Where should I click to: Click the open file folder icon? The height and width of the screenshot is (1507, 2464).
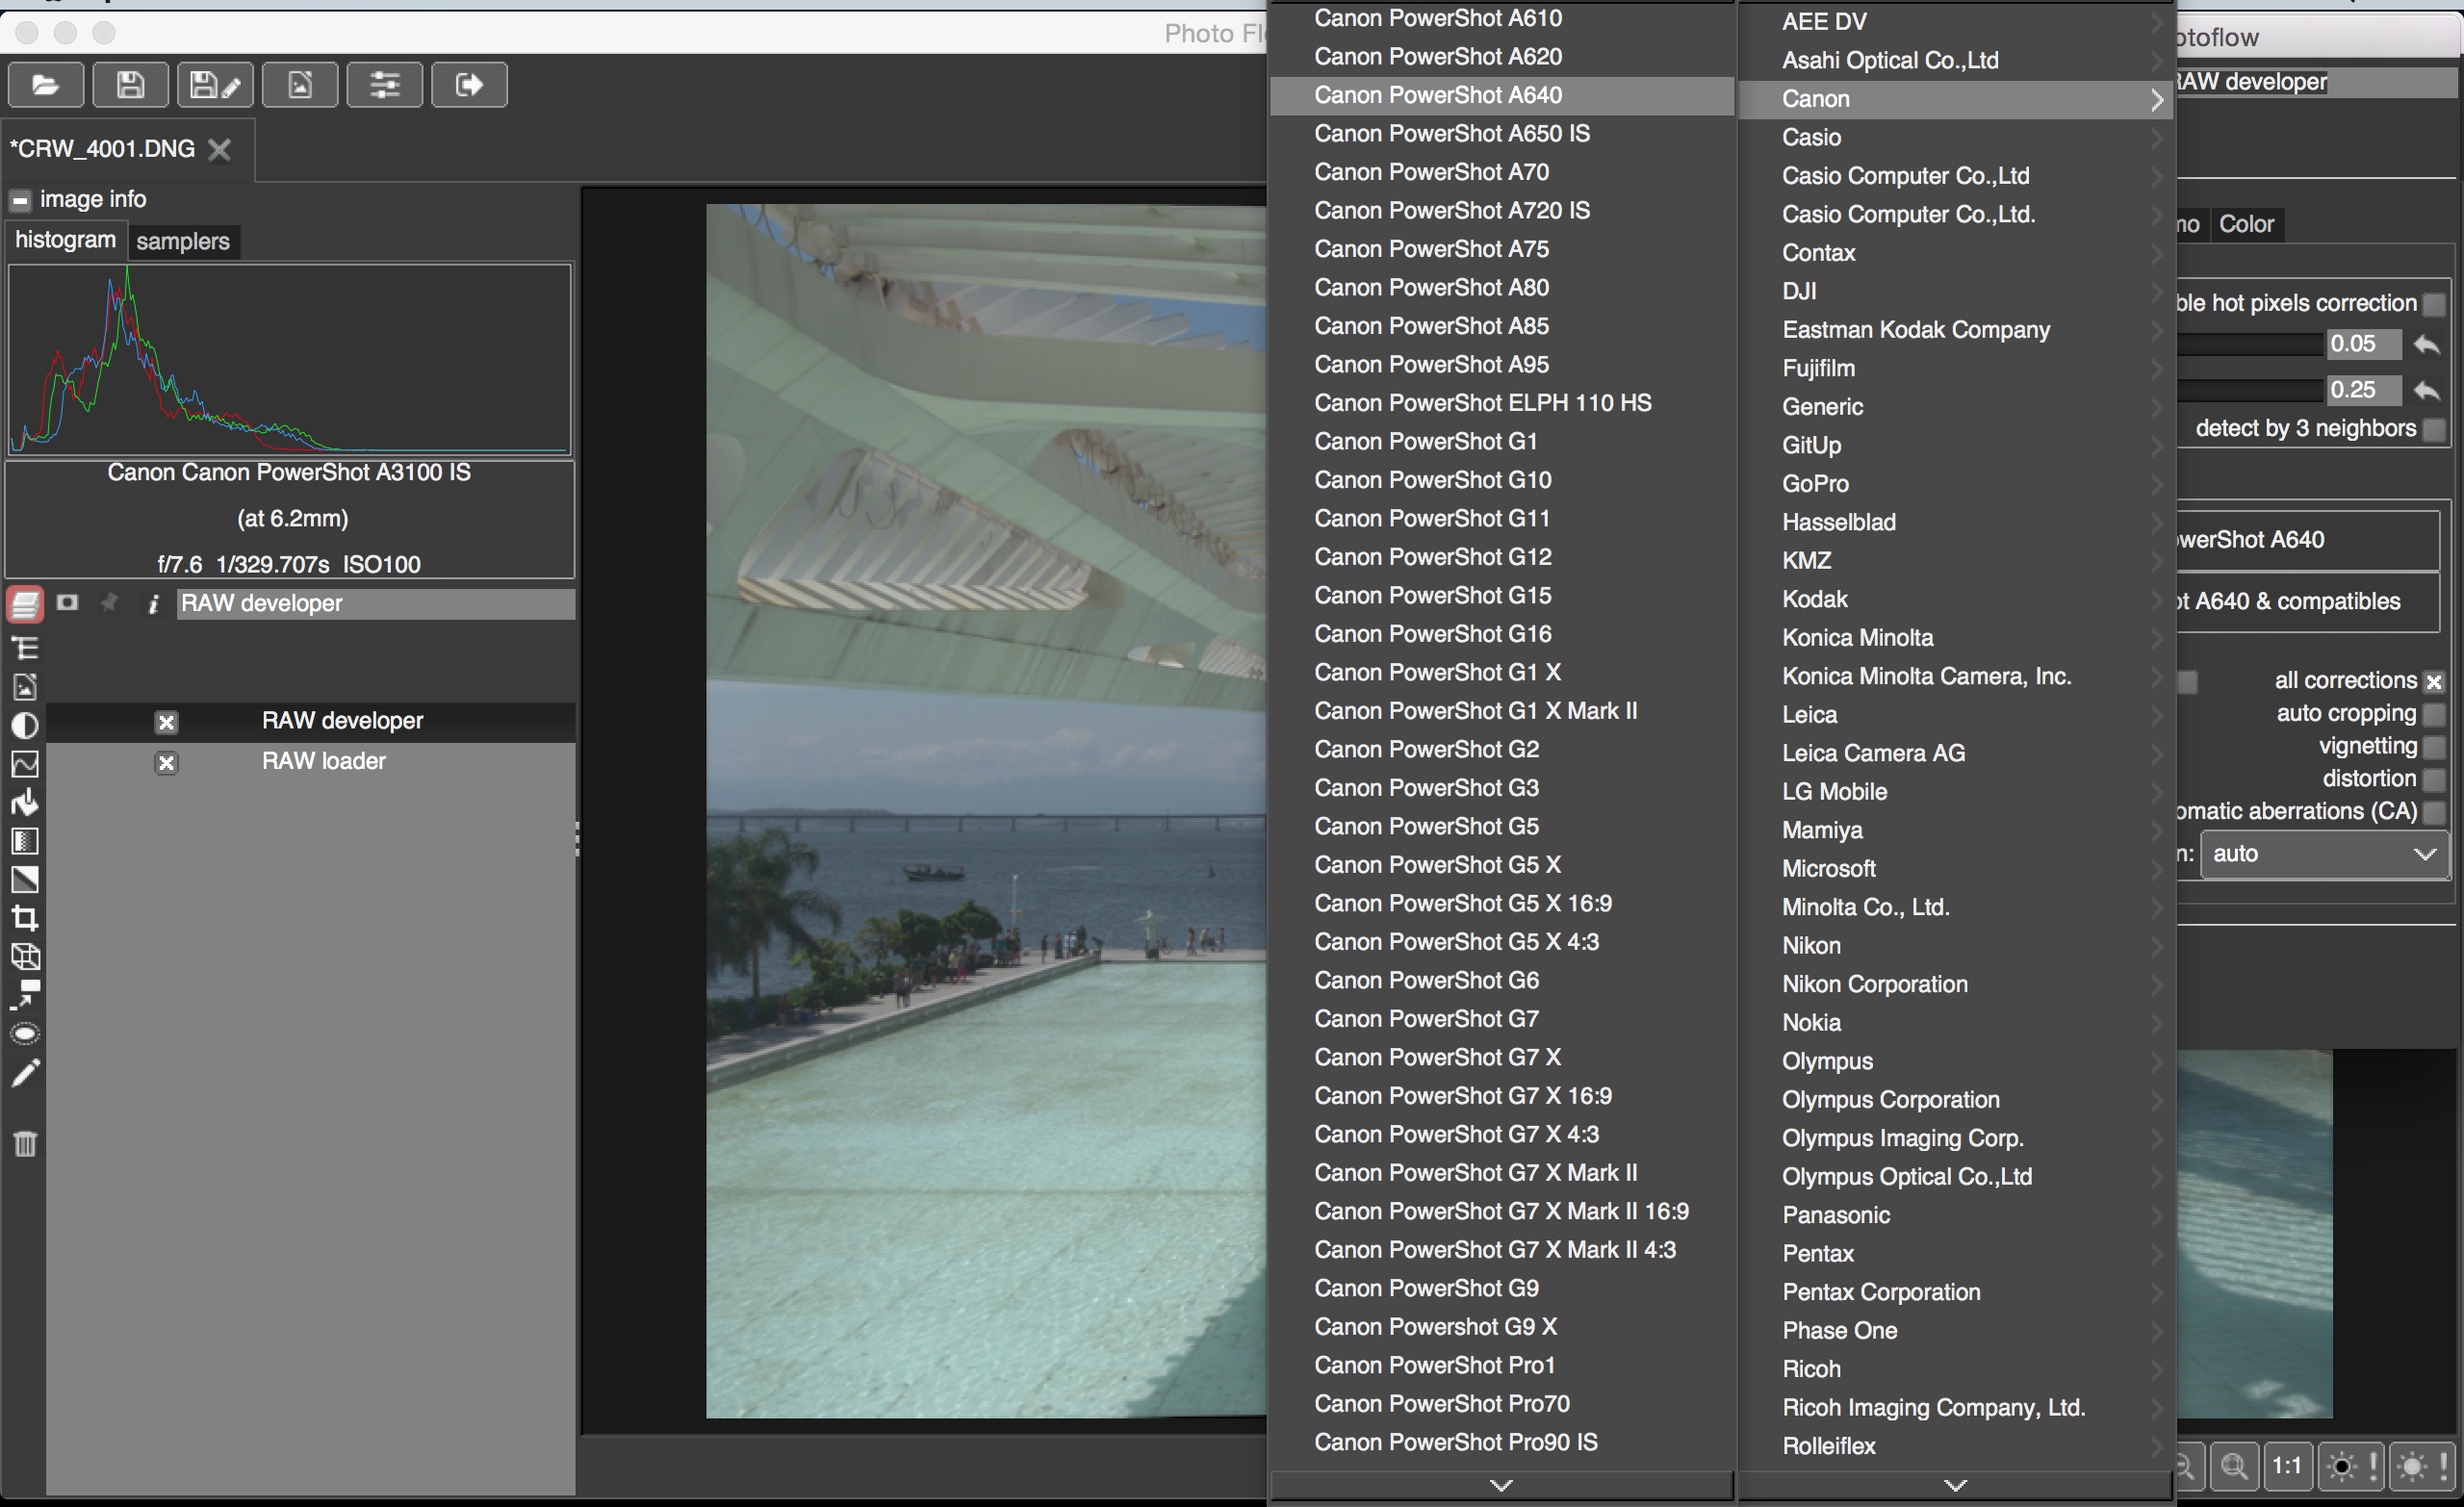[x=45, y=85]
